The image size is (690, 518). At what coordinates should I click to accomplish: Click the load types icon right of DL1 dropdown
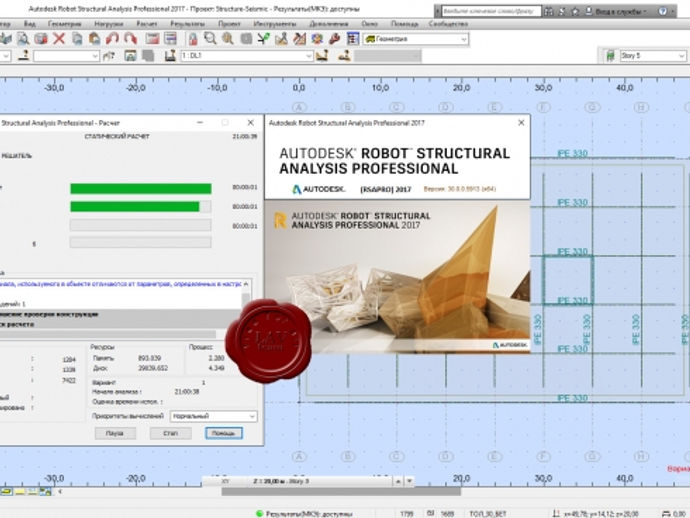pos(322,56)
